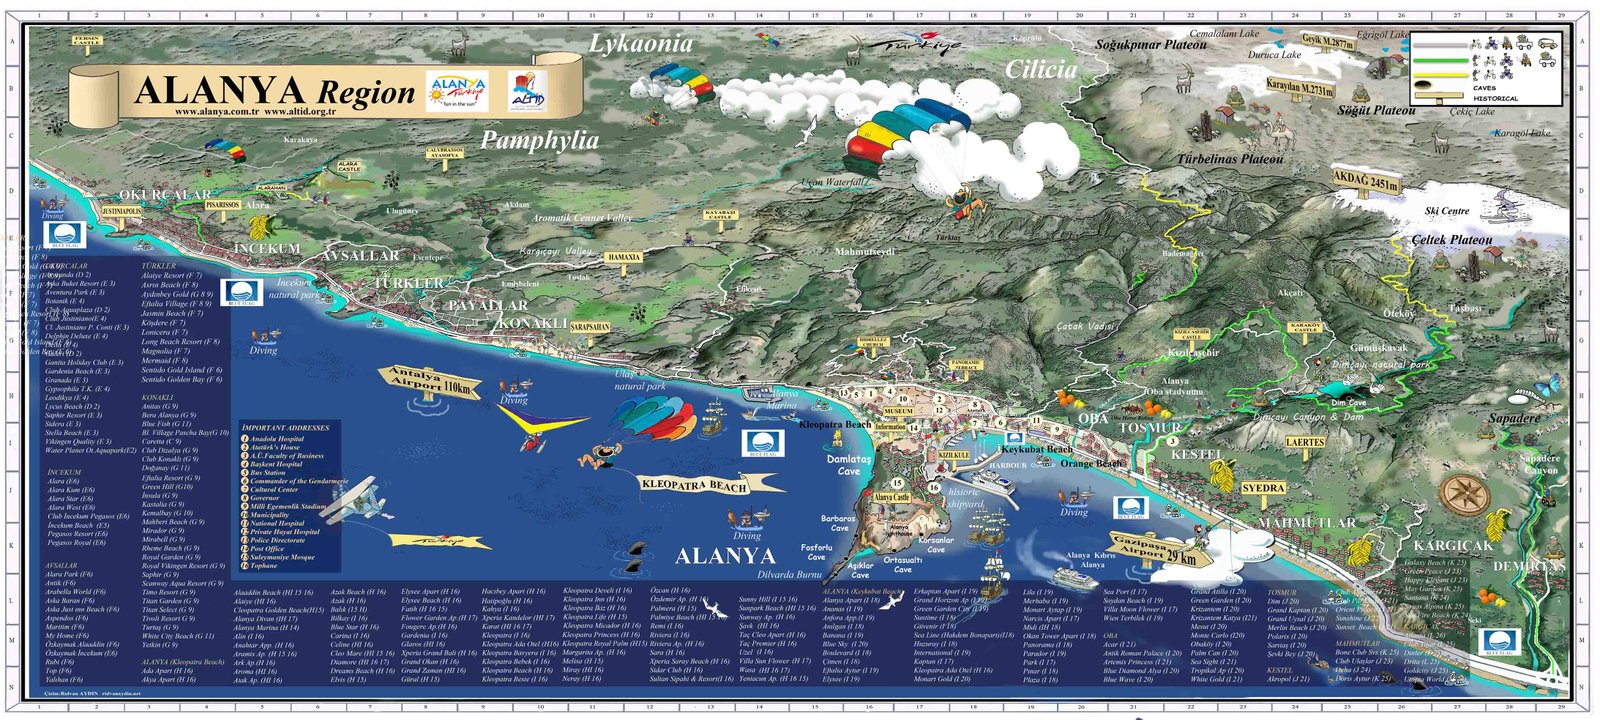The height and width of the screenshot is (720, 1600).
Task: Click the SYEDRA historical sign
Action: pyautogui.click(x=1263, y=489)
